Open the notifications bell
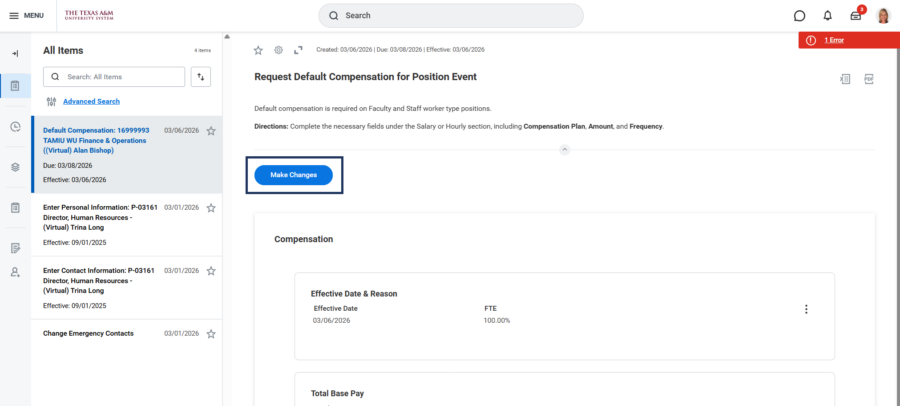900x406 pixels. pyautogui.click(x=827, y=16)
